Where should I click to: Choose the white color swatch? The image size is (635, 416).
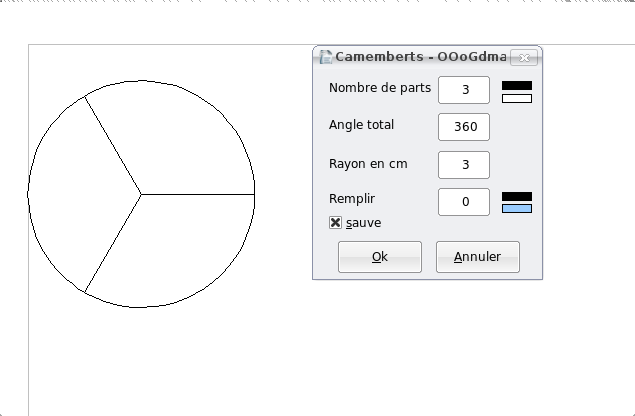(x=516, y=98)
